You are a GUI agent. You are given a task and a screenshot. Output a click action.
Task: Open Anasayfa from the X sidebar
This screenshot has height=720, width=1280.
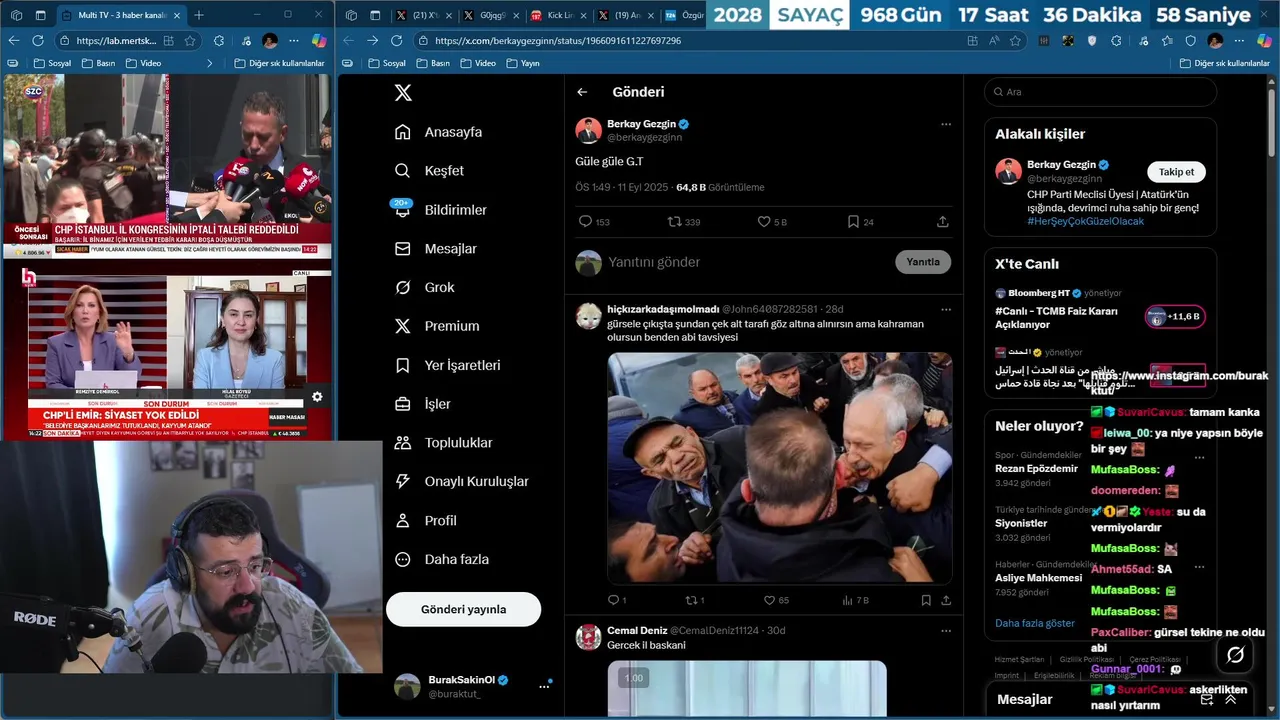click(439, 132)
